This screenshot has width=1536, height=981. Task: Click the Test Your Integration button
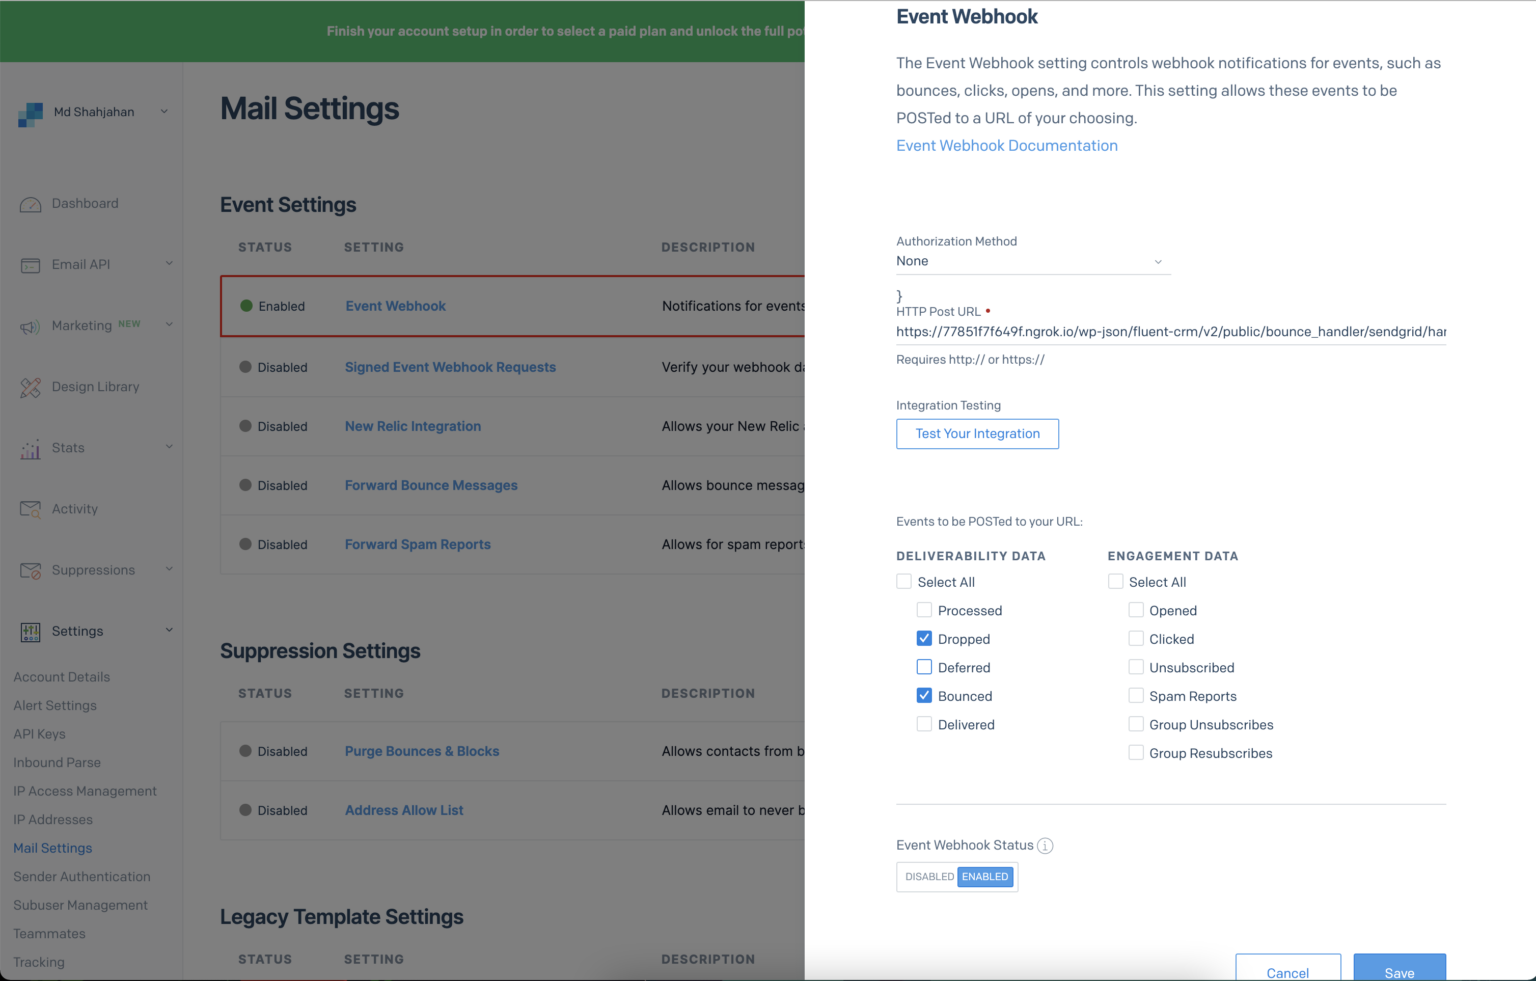(x=977, y=434)
